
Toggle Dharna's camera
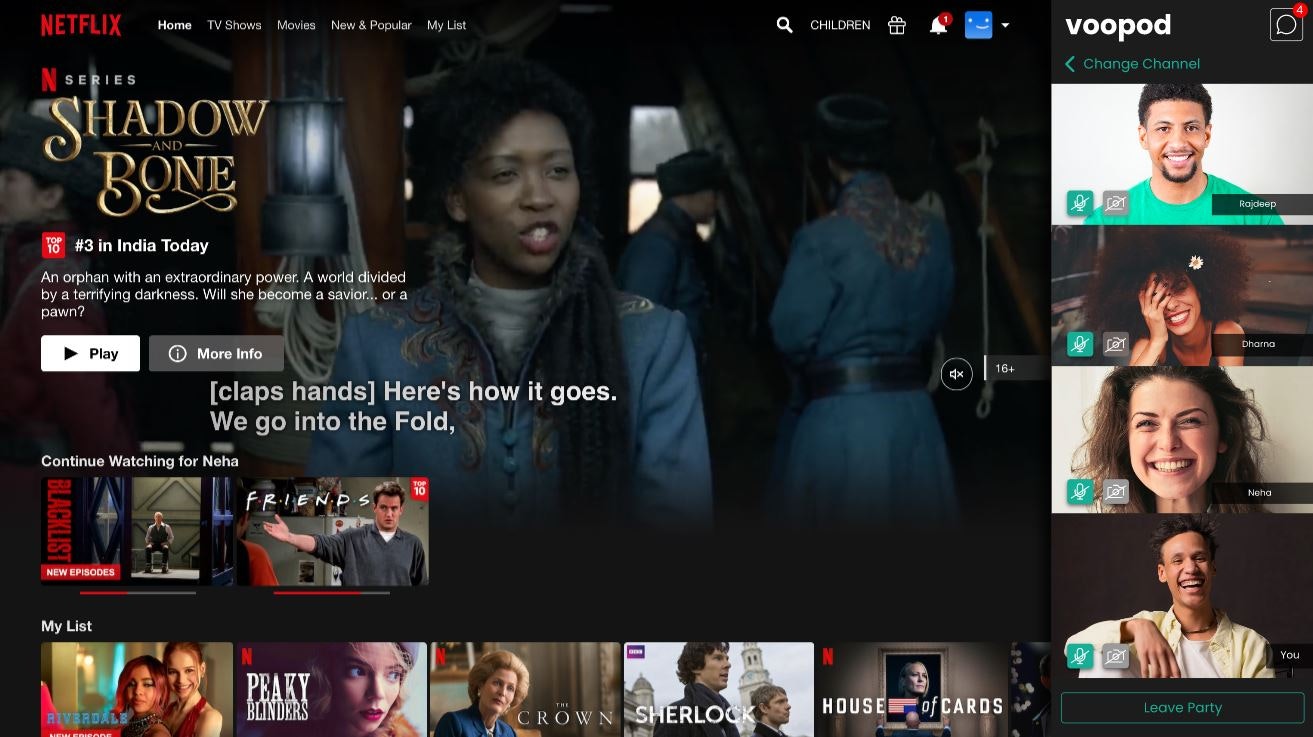click(x=1116, y=344)
